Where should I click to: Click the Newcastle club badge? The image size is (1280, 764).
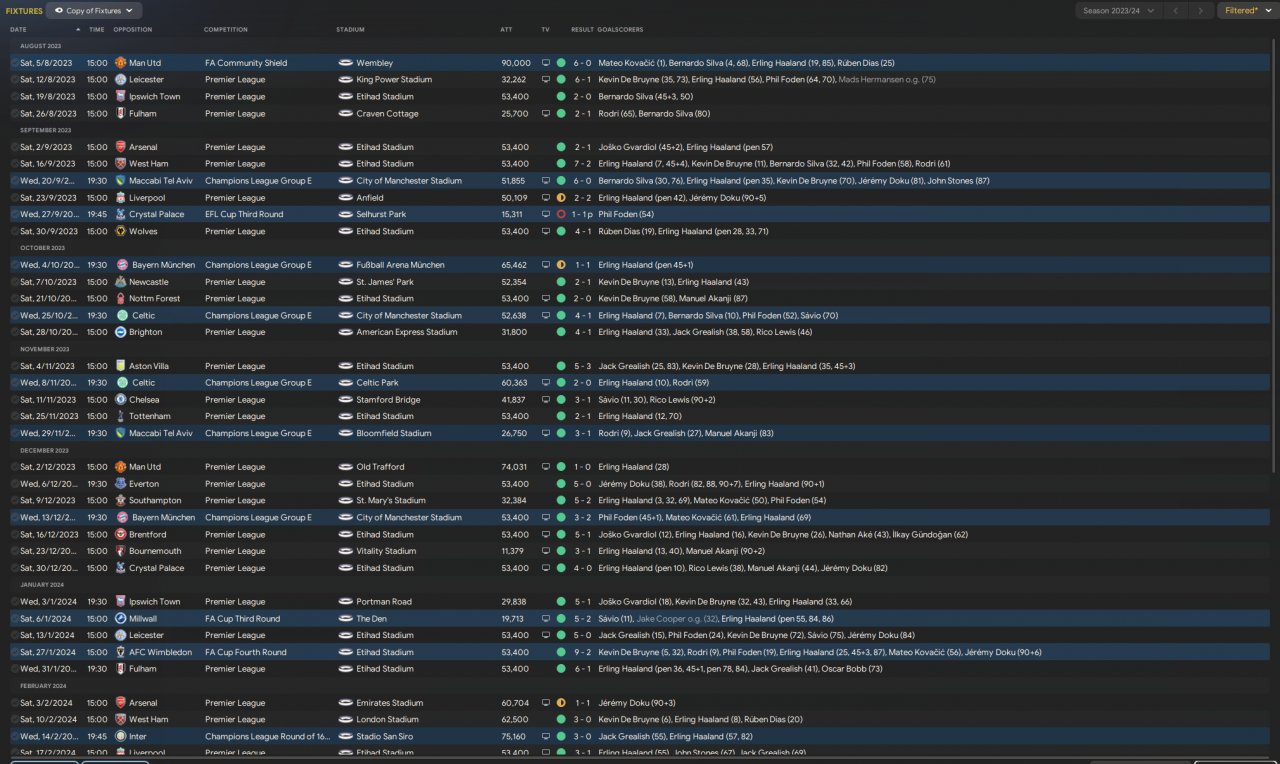120,282
